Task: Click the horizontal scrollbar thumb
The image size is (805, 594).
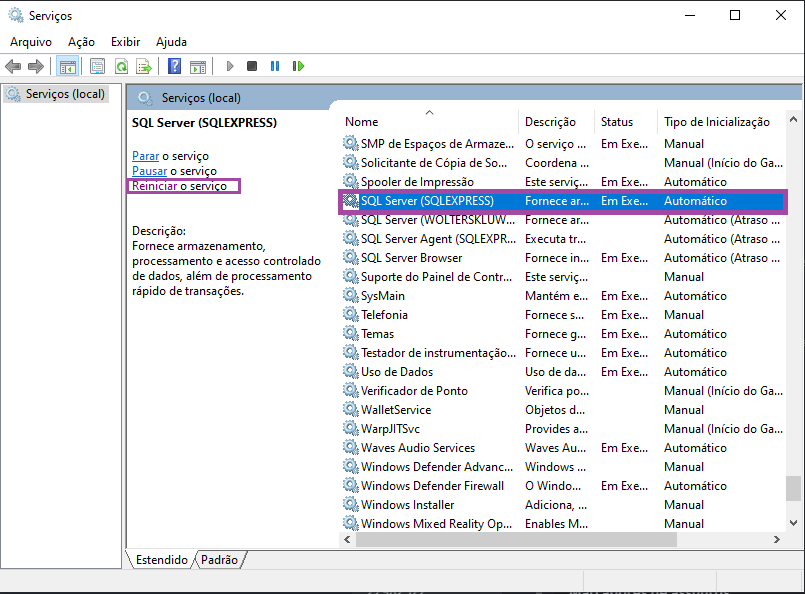Action: [x=516, y=540]
